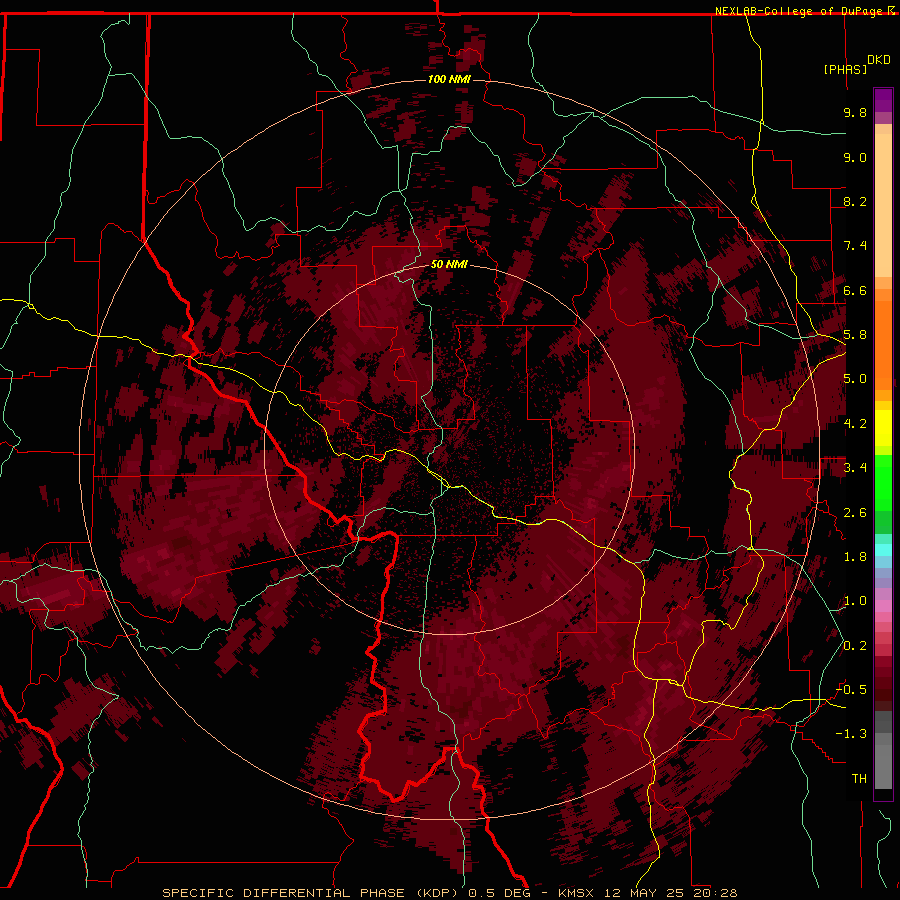Click the 12 MAY 25 20:28 timestamp
The height and width of the screenshot is (900, 900).
pos(670,893)
